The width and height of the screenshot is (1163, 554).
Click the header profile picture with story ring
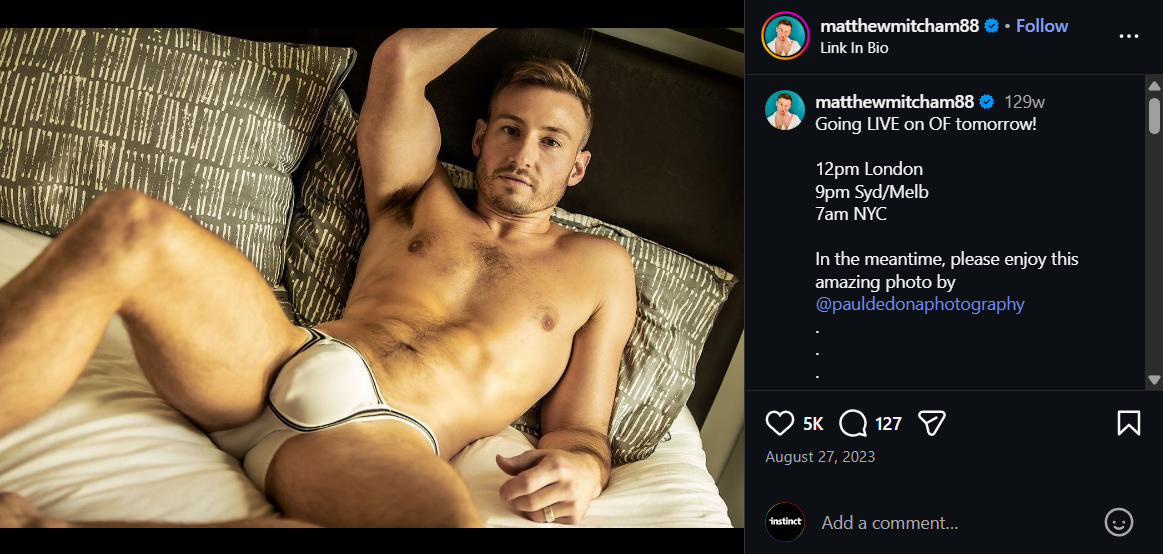[785, 36]
